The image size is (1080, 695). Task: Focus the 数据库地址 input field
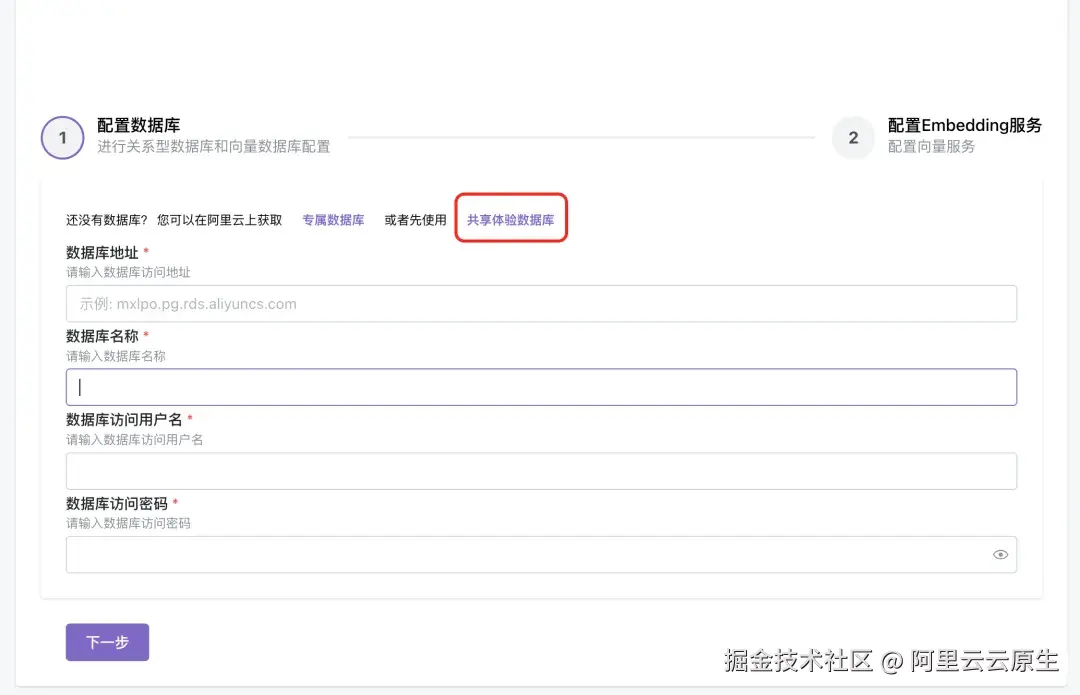click(x=541, y=304)
